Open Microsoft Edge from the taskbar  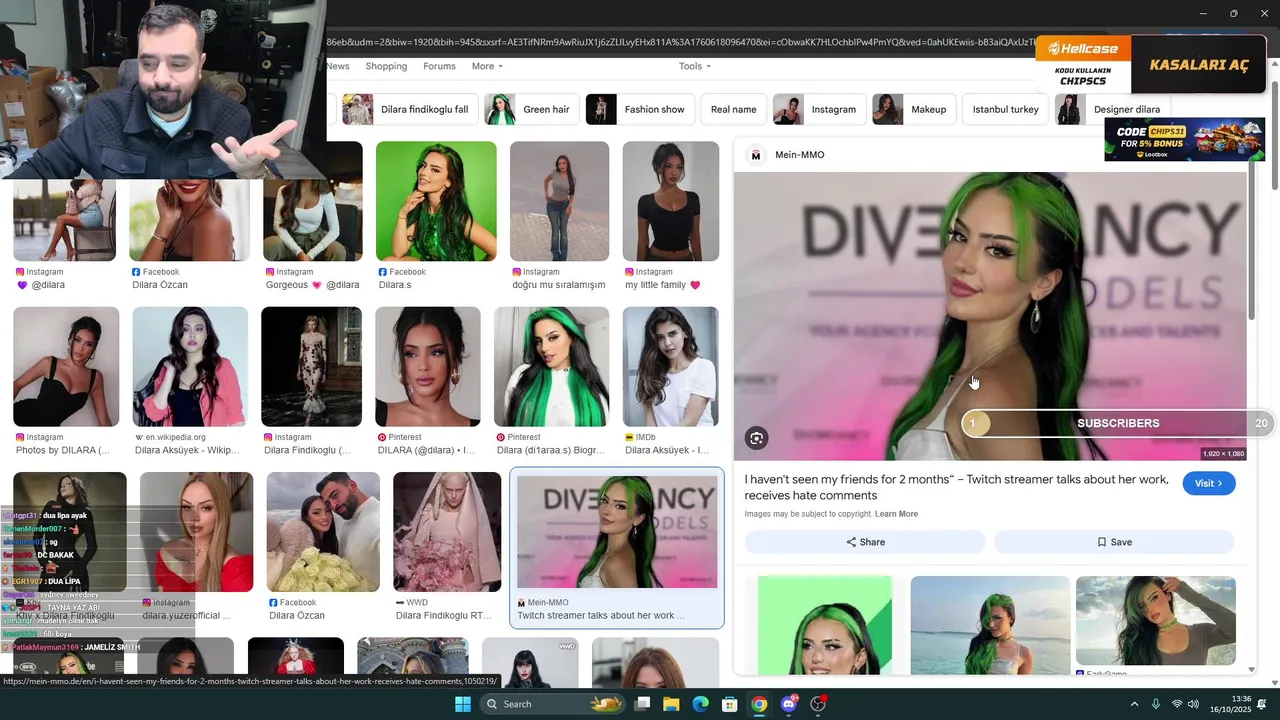701,704
